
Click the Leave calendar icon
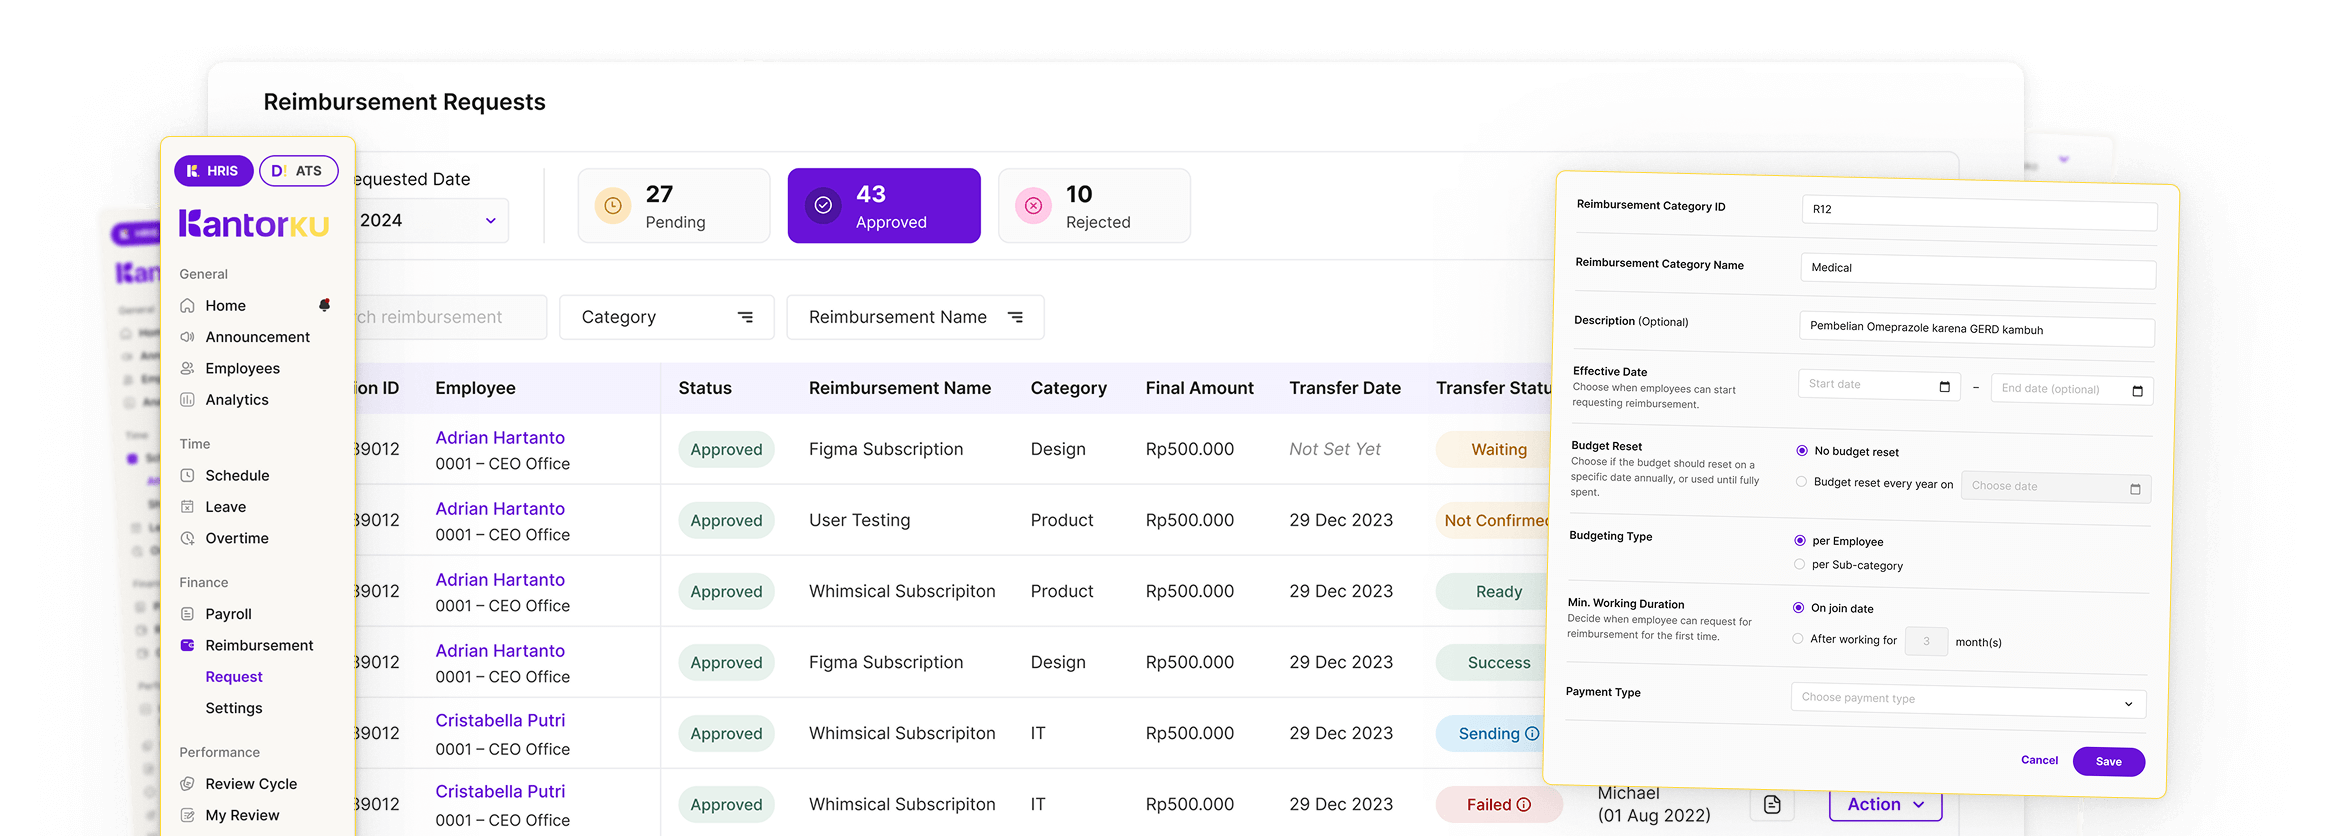pyautogui.click(x=187, y=507)
